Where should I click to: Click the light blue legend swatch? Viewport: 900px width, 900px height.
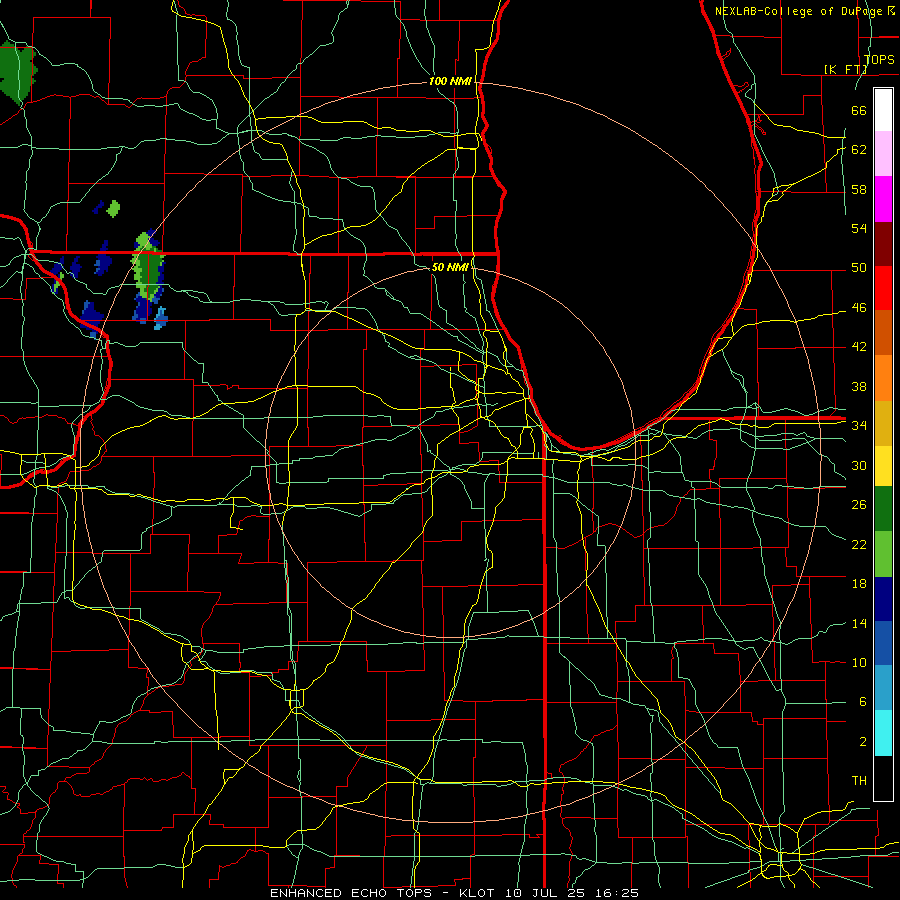(x=883, y=688)
